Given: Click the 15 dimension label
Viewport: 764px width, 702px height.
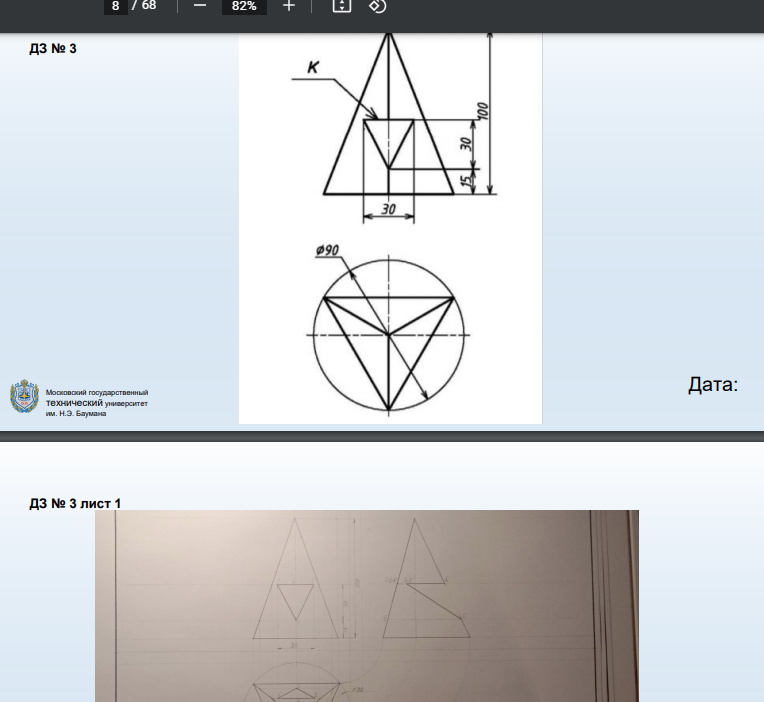Looking at the screenshot, I should pos(466,181).
